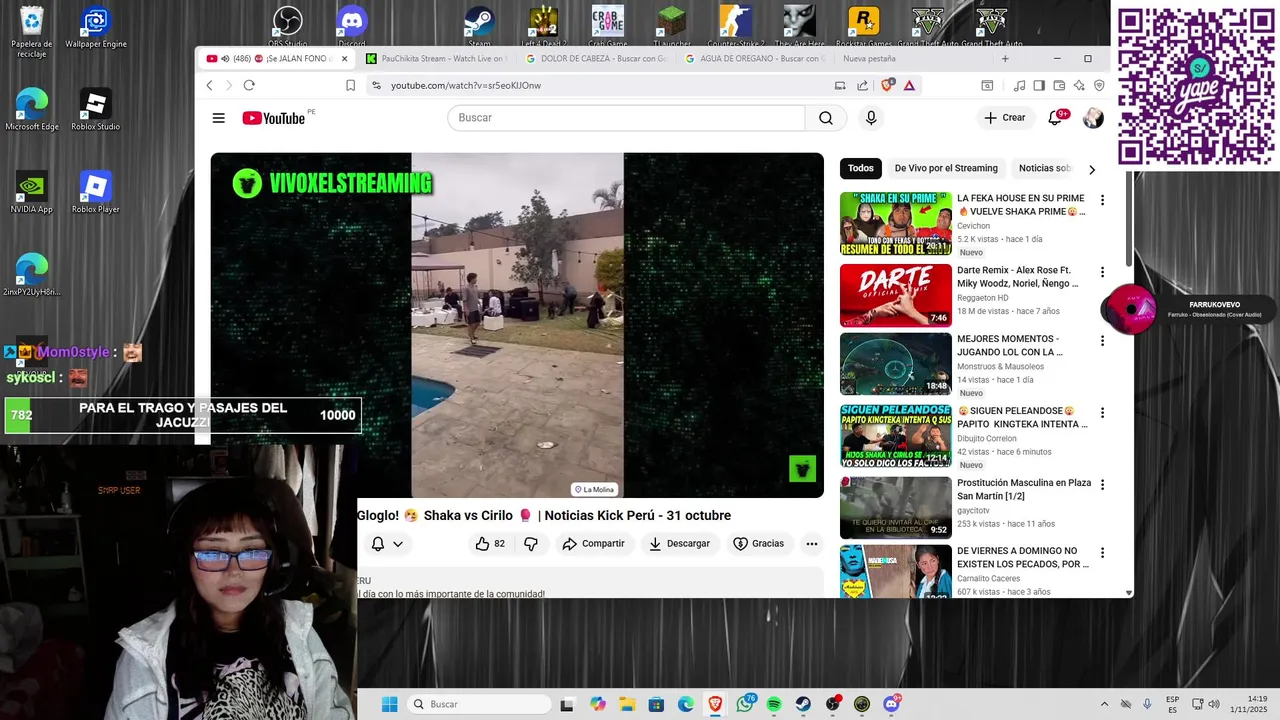Open Brave Rewards triangle icon
The width and height of the screenshot is (1280, 720).
[x=909, y=85]
